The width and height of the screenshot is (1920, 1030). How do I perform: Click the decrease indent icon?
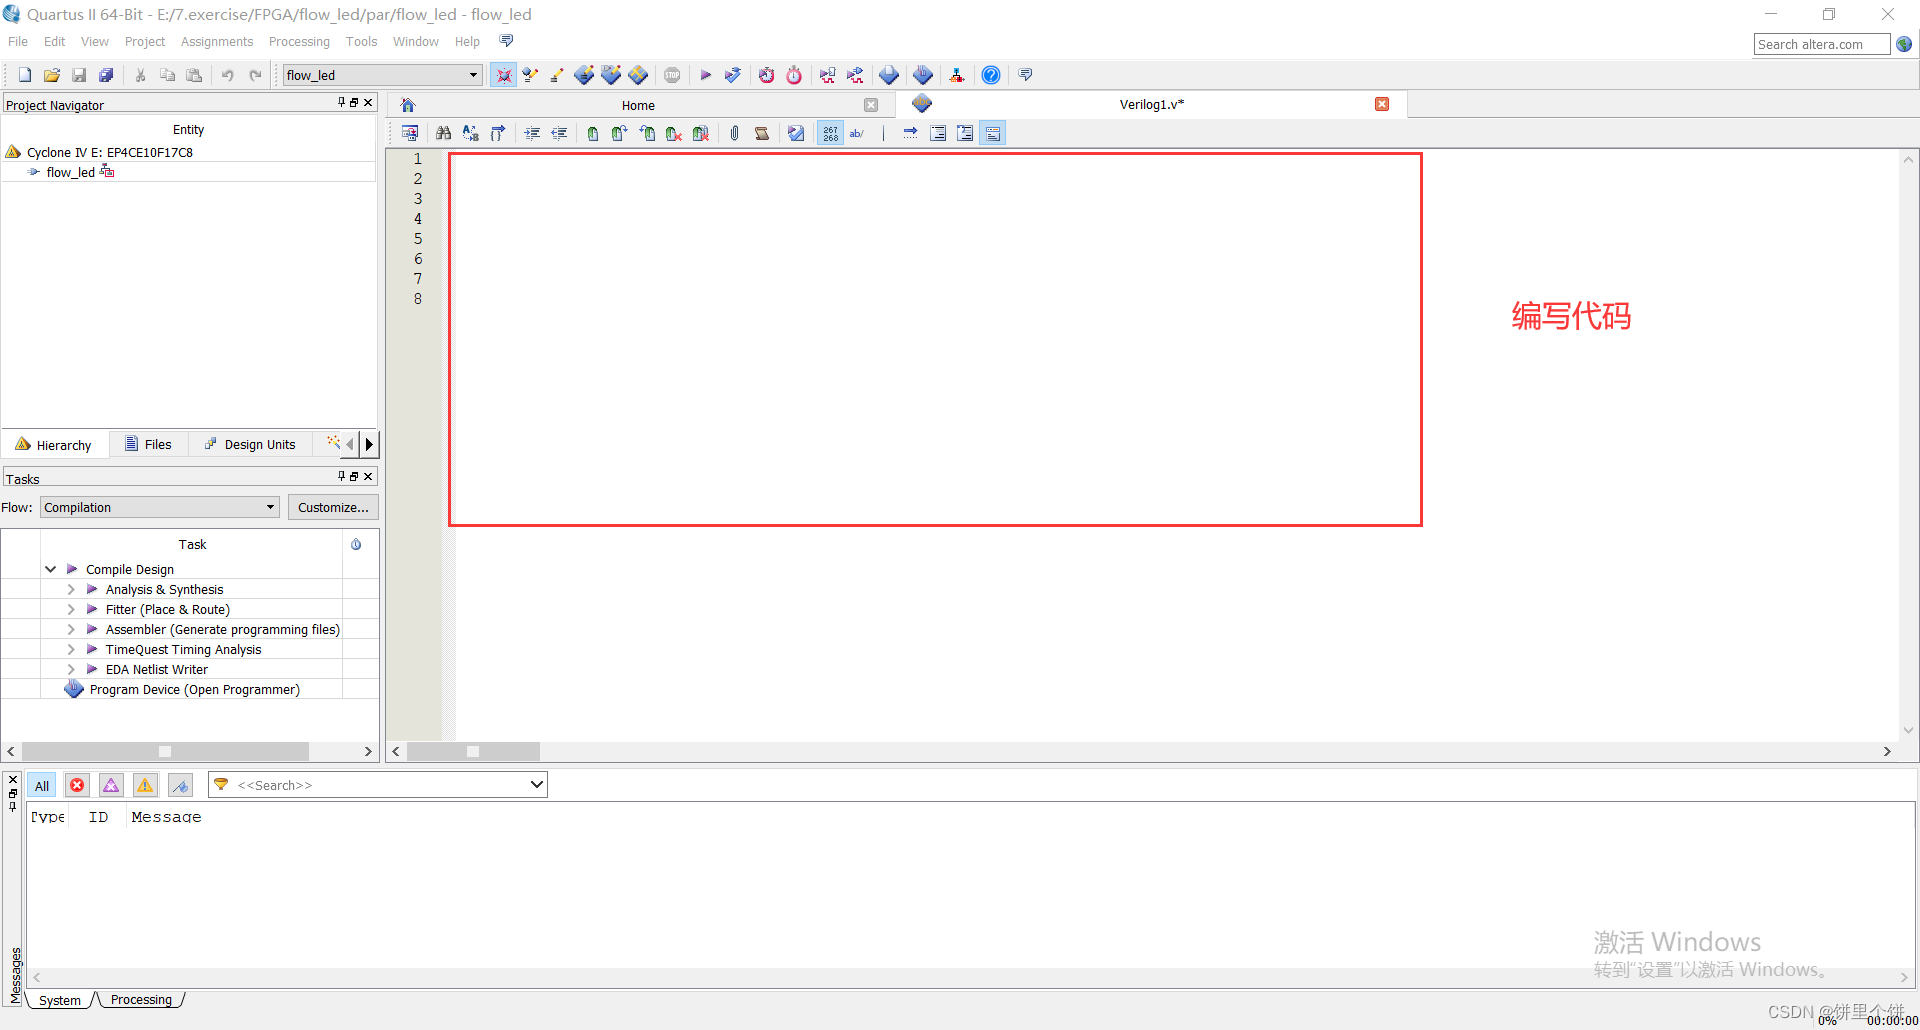point(559,133)
